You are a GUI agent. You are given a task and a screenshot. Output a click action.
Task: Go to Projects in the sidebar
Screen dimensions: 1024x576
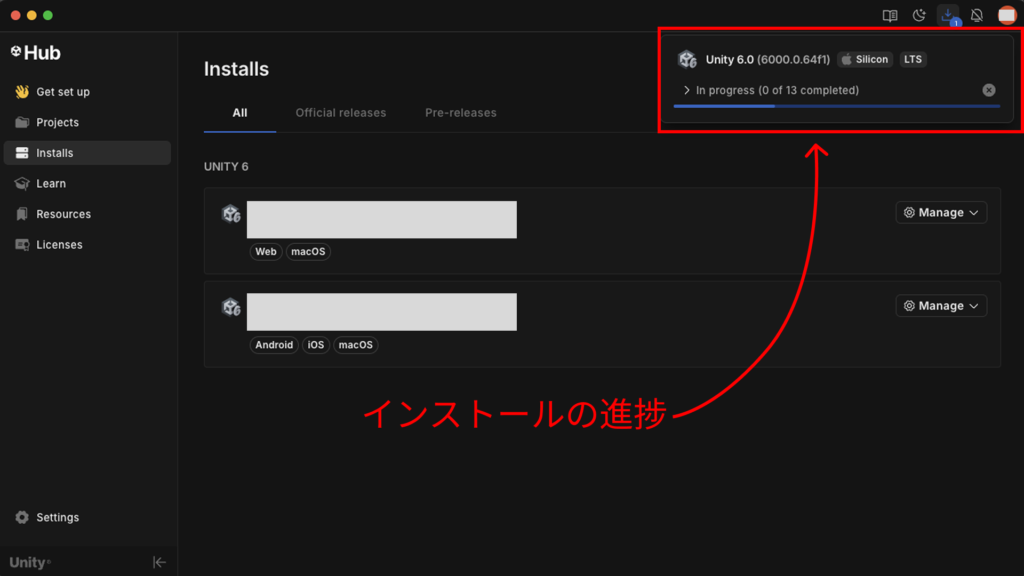tap(57, 122)
